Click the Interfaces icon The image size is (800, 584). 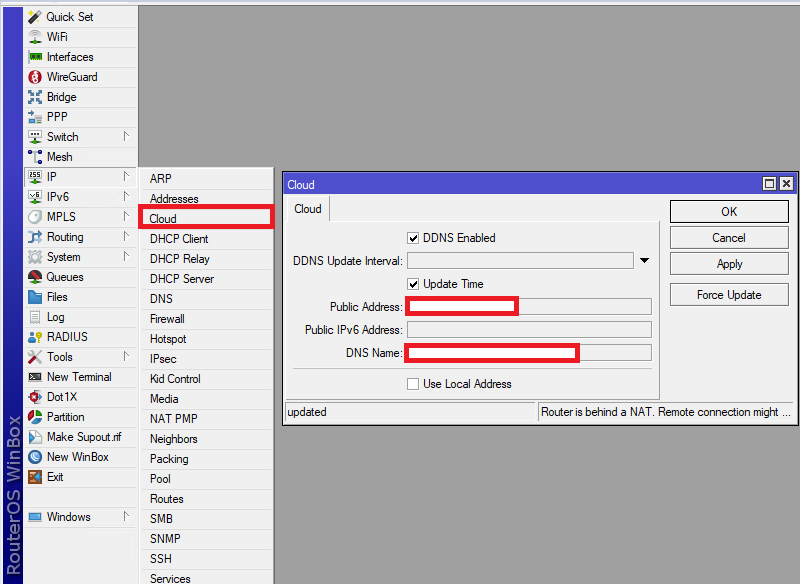pos(35,57)
